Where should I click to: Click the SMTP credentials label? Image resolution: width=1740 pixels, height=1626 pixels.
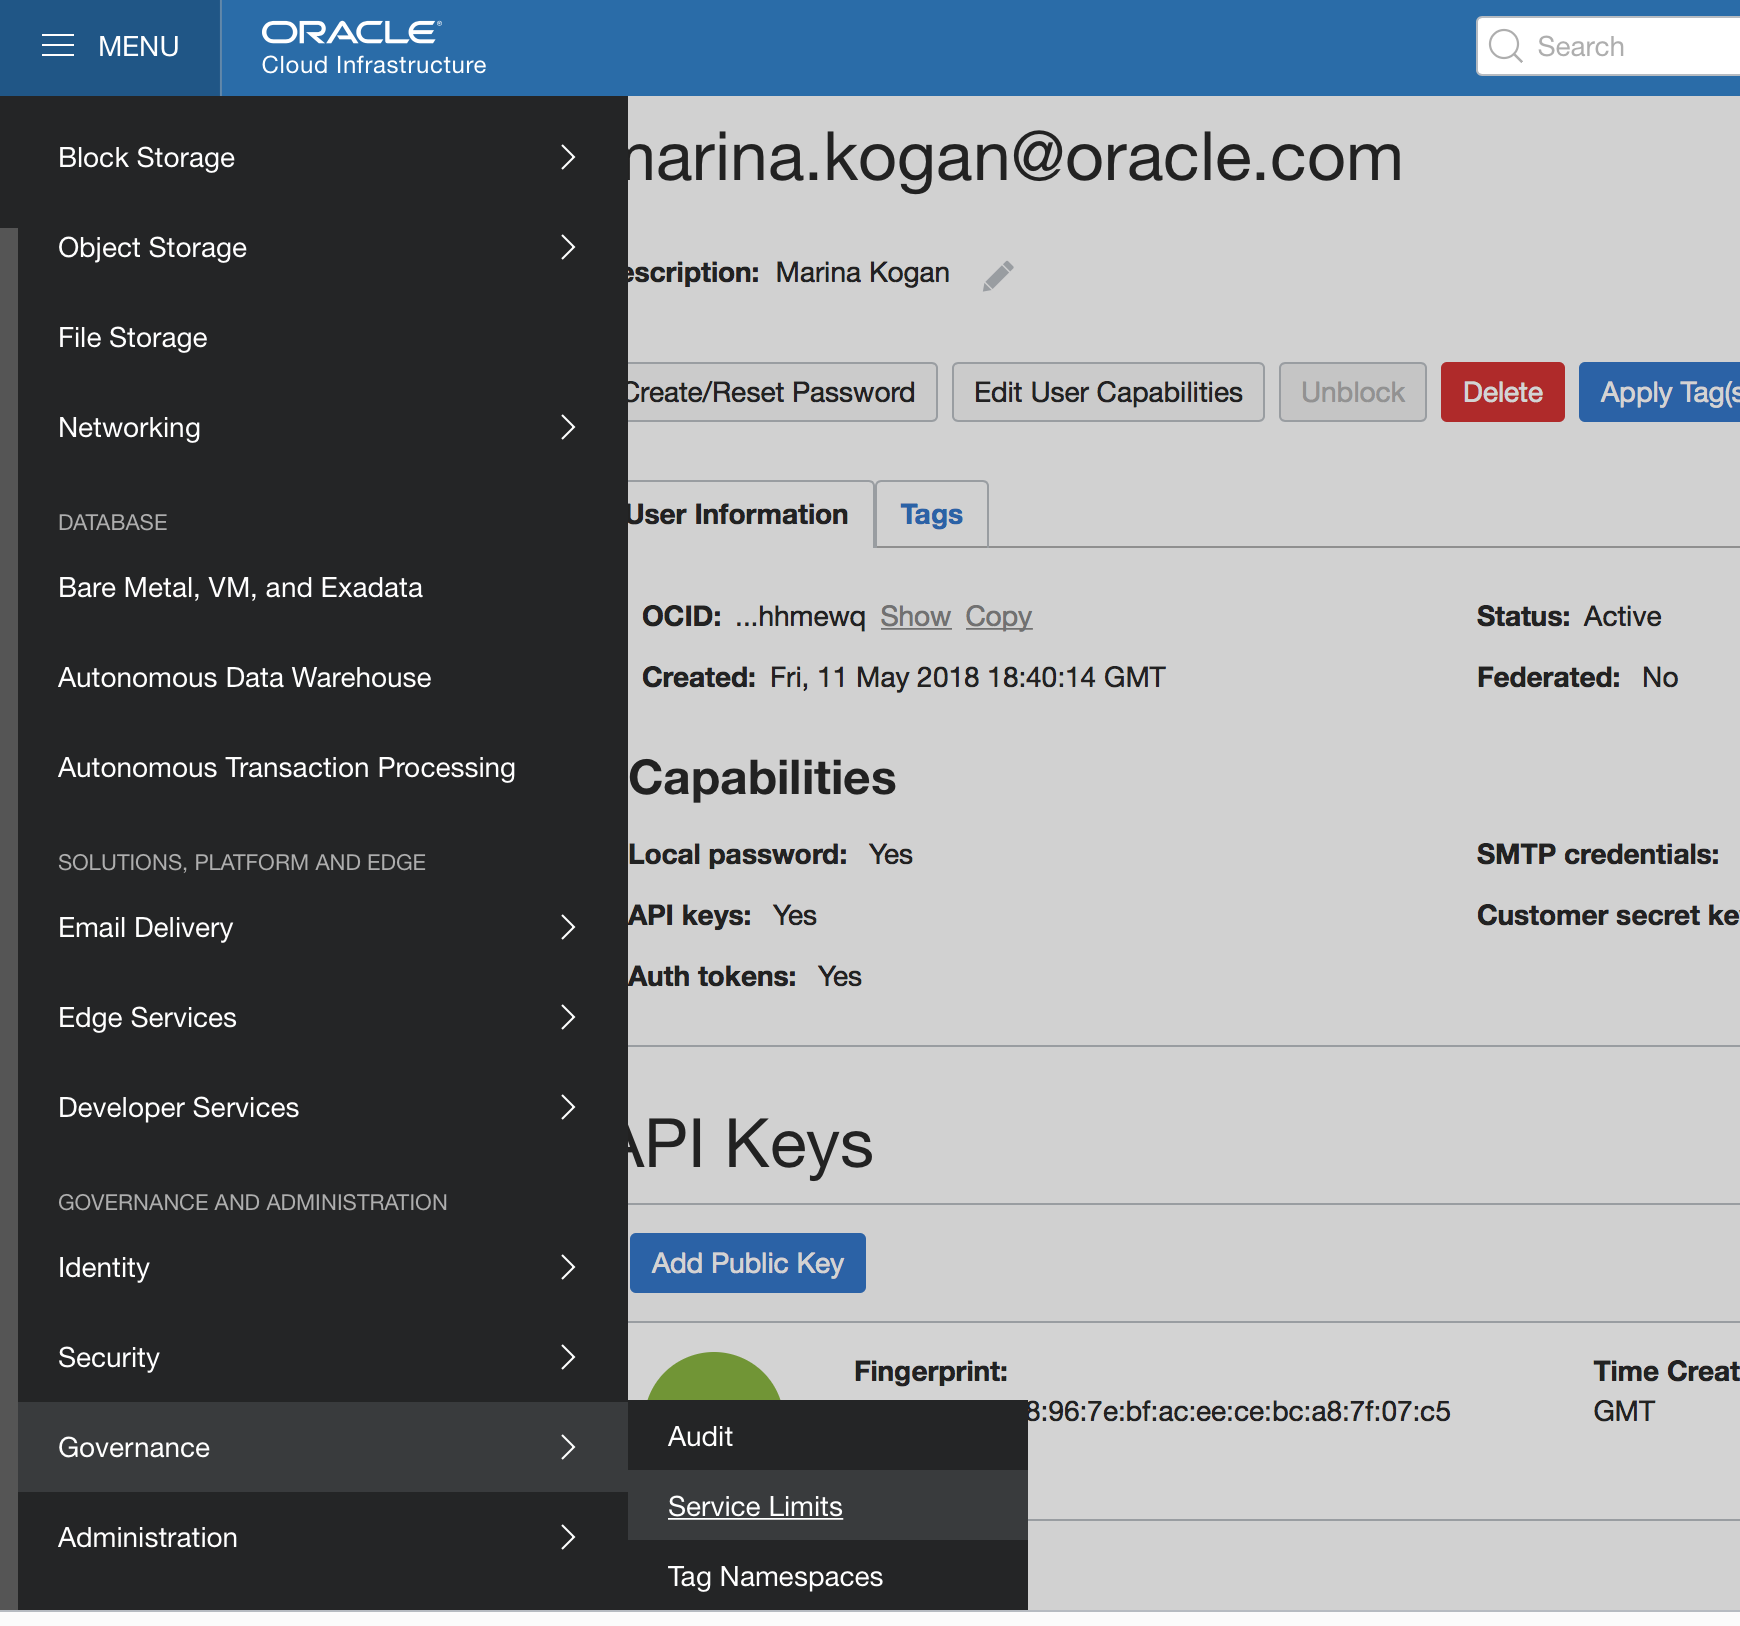pos(1598,854)
